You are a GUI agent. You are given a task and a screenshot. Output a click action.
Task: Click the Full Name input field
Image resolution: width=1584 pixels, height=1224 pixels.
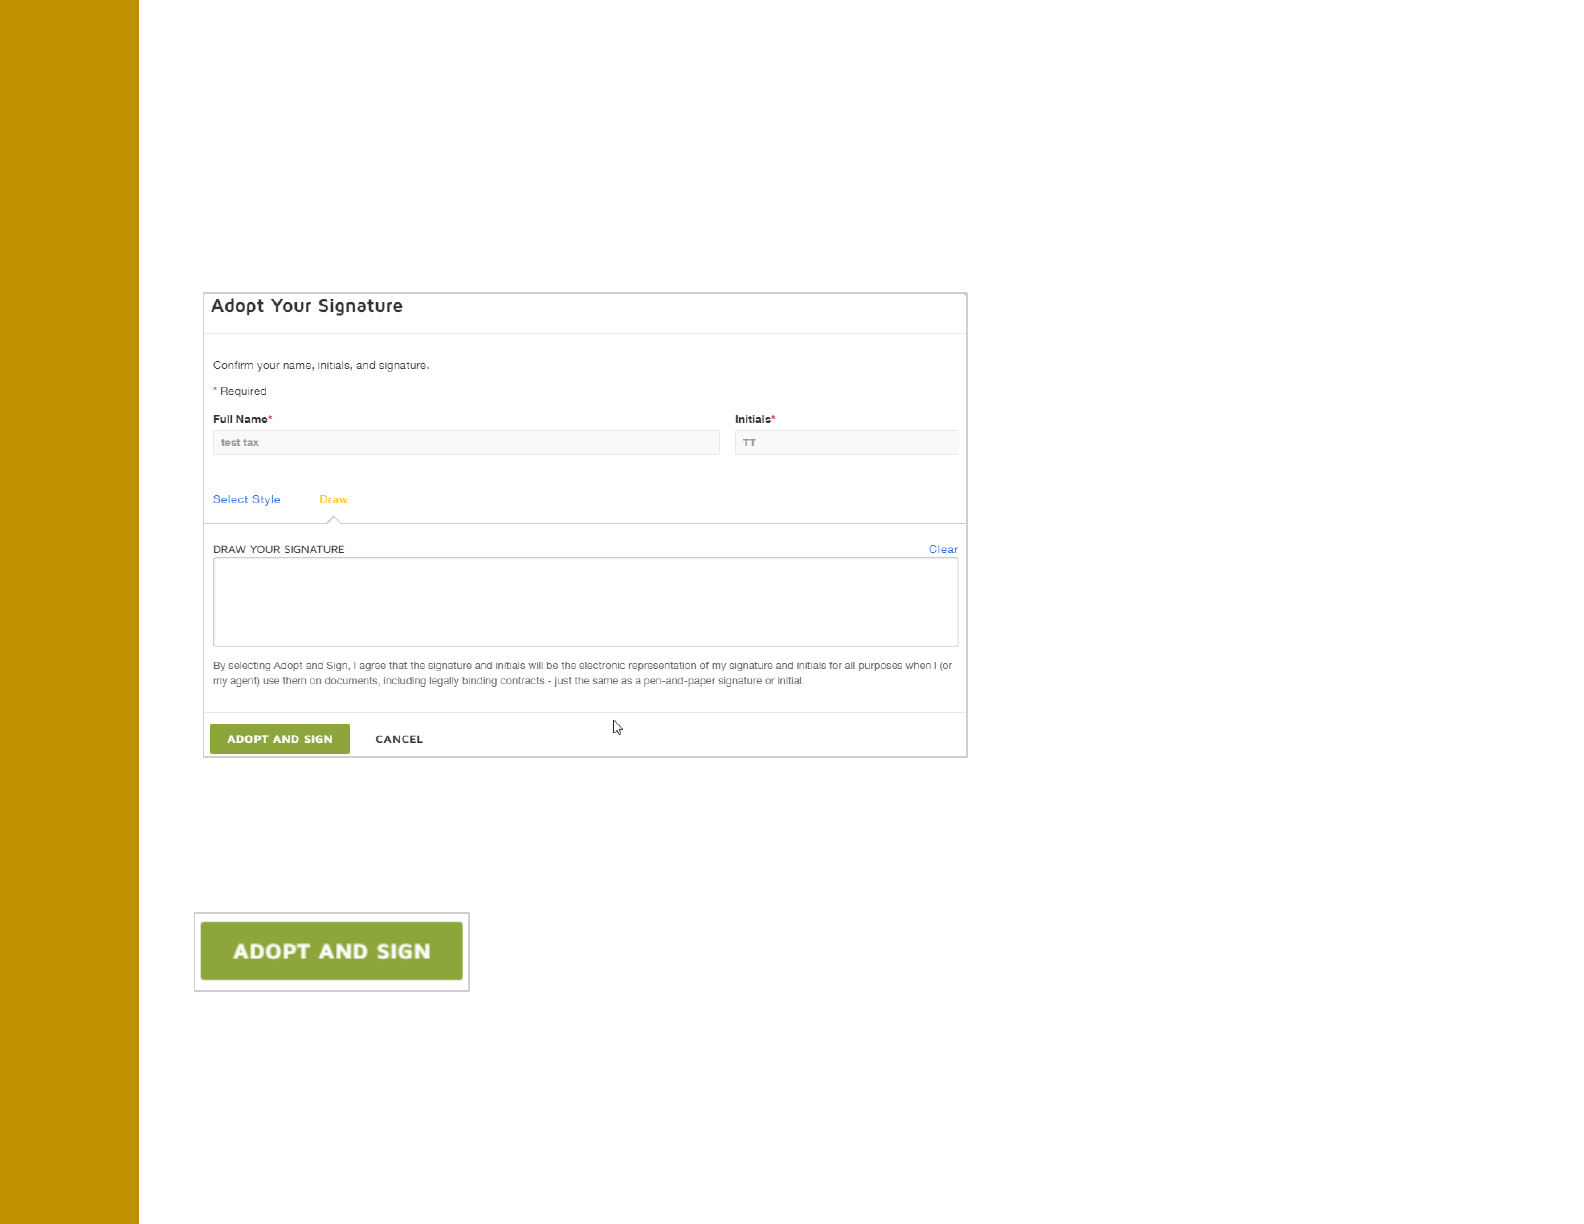pos(465,442)
